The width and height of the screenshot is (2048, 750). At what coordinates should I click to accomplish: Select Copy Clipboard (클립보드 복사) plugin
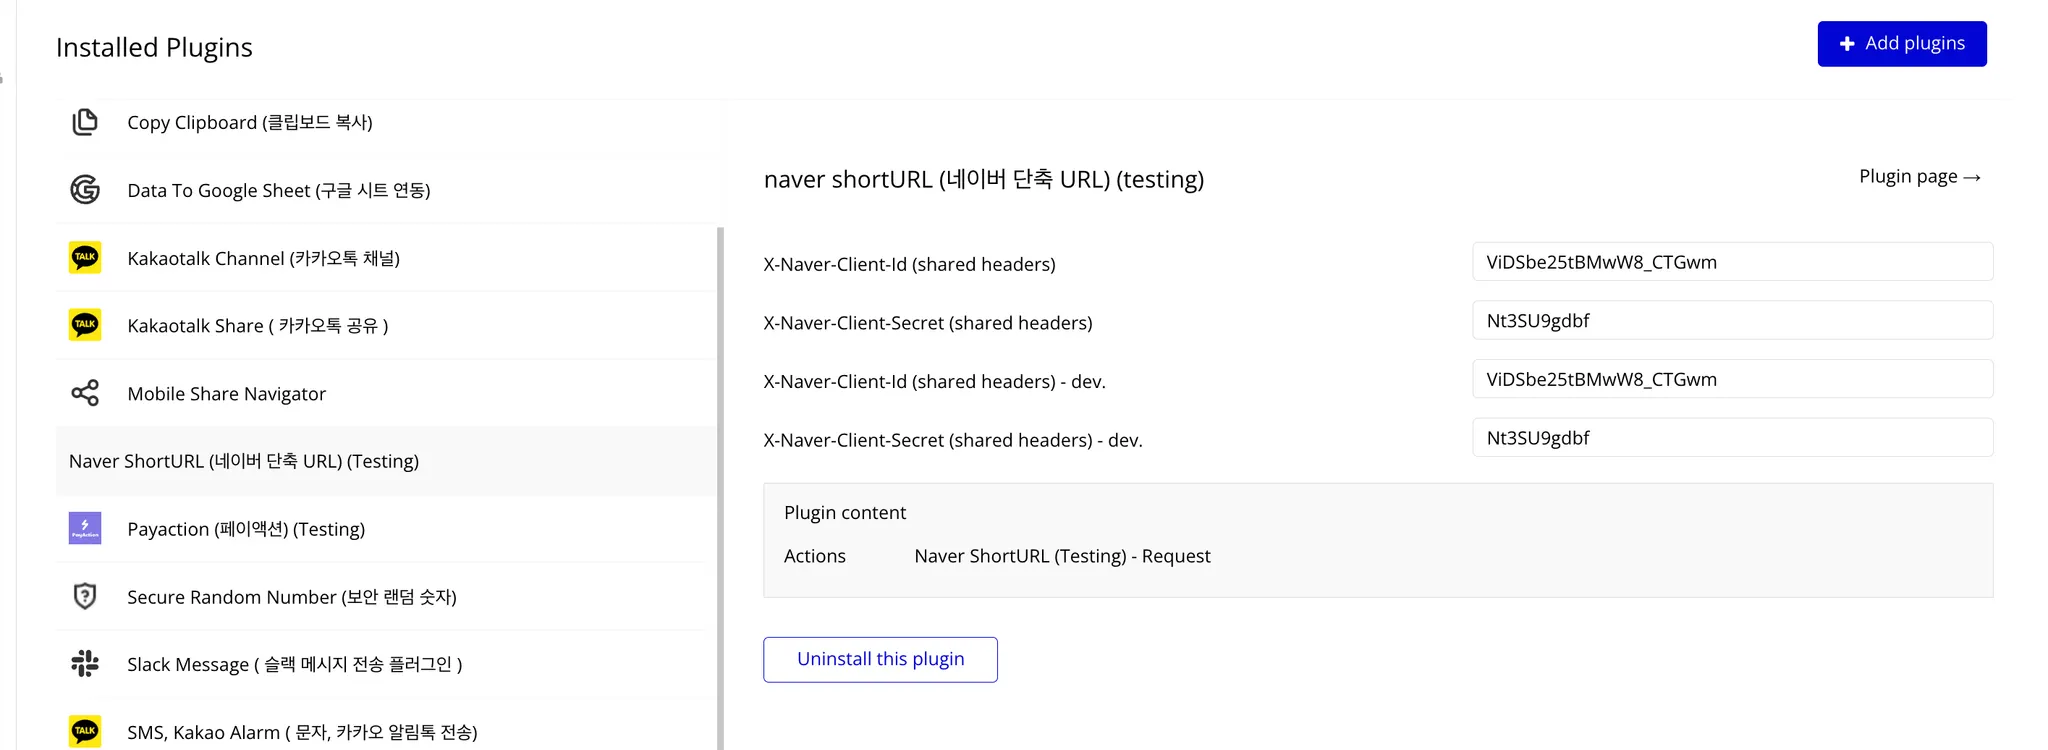(385, 122)
